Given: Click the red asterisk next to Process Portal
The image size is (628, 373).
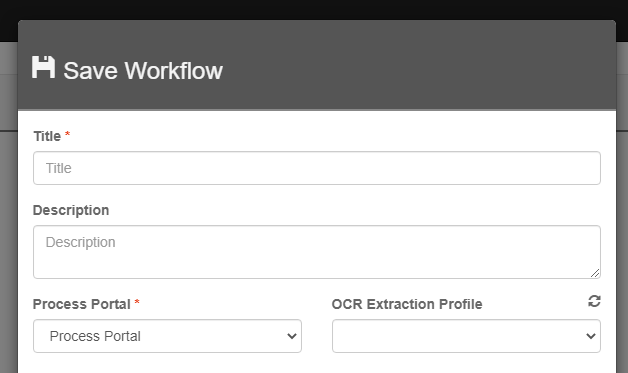Looking at the screenshot, I should (x=137, y=302).
